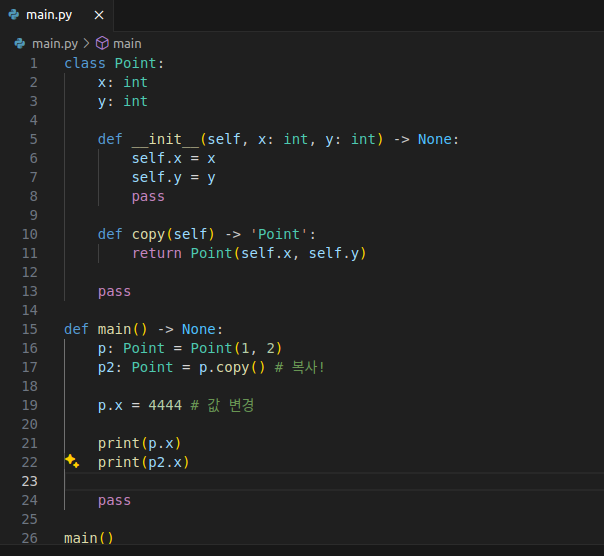The image size is (604, 556).
Task: Close the main.py editor tab
Action: 98,16
